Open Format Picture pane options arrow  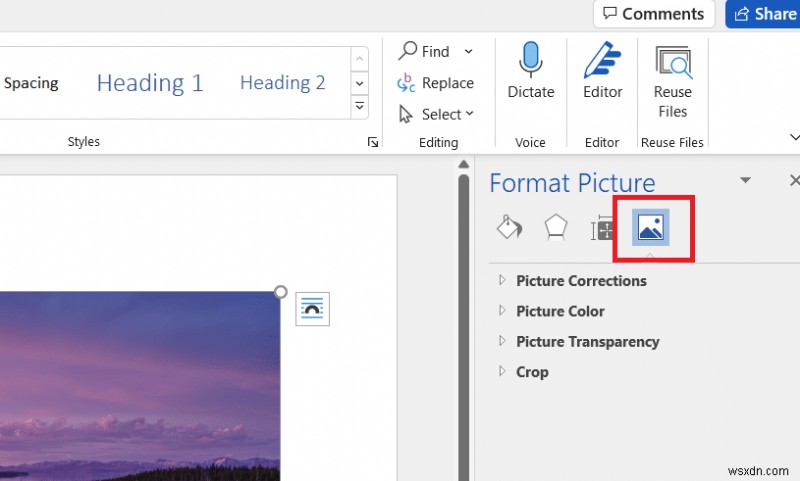pyautogui.click(x=745, y=181)
